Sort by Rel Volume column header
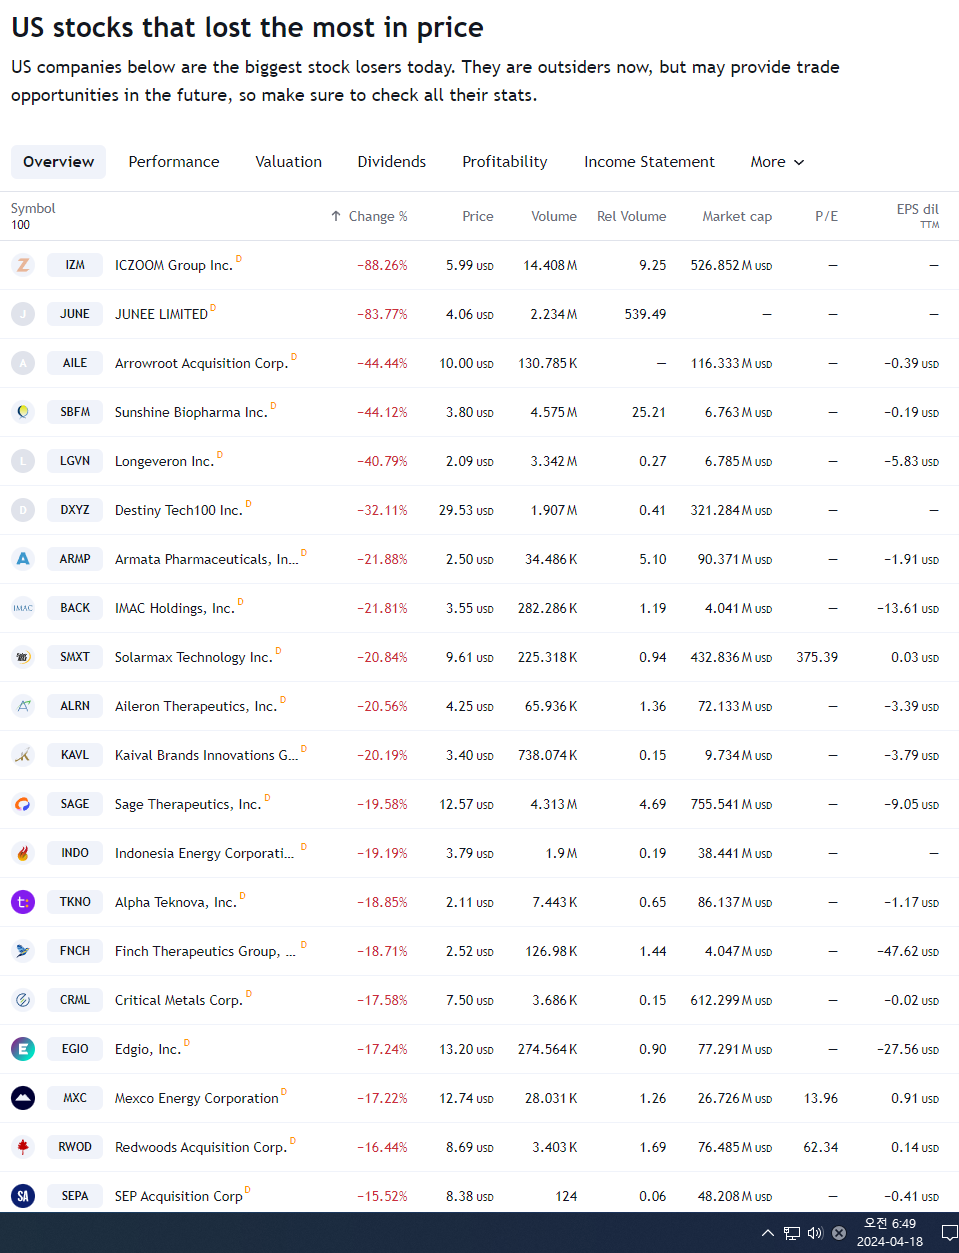 pyautogui.click(x=631, y=216)
